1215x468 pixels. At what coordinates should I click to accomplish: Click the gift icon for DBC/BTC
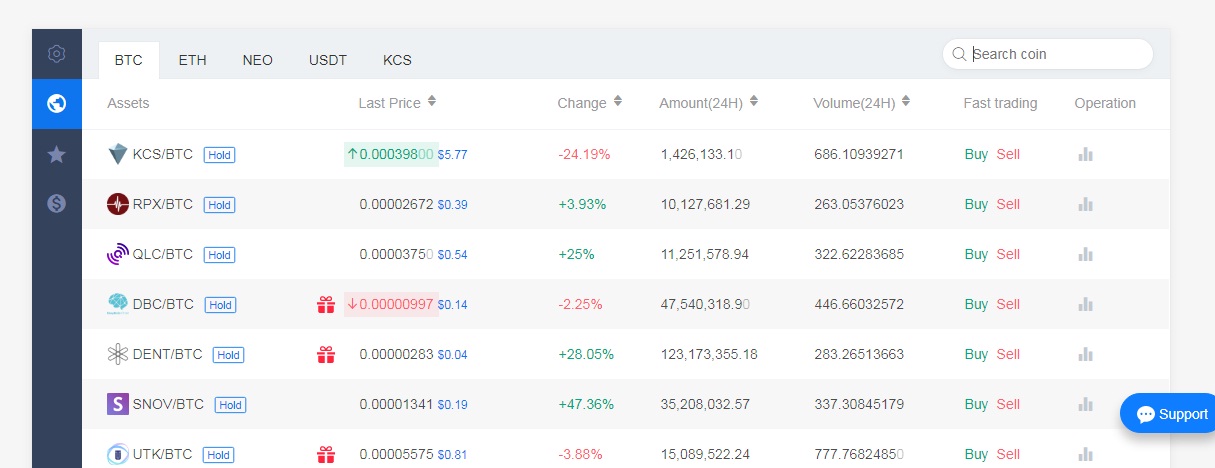pyautogui.click(x=326, y=304)
